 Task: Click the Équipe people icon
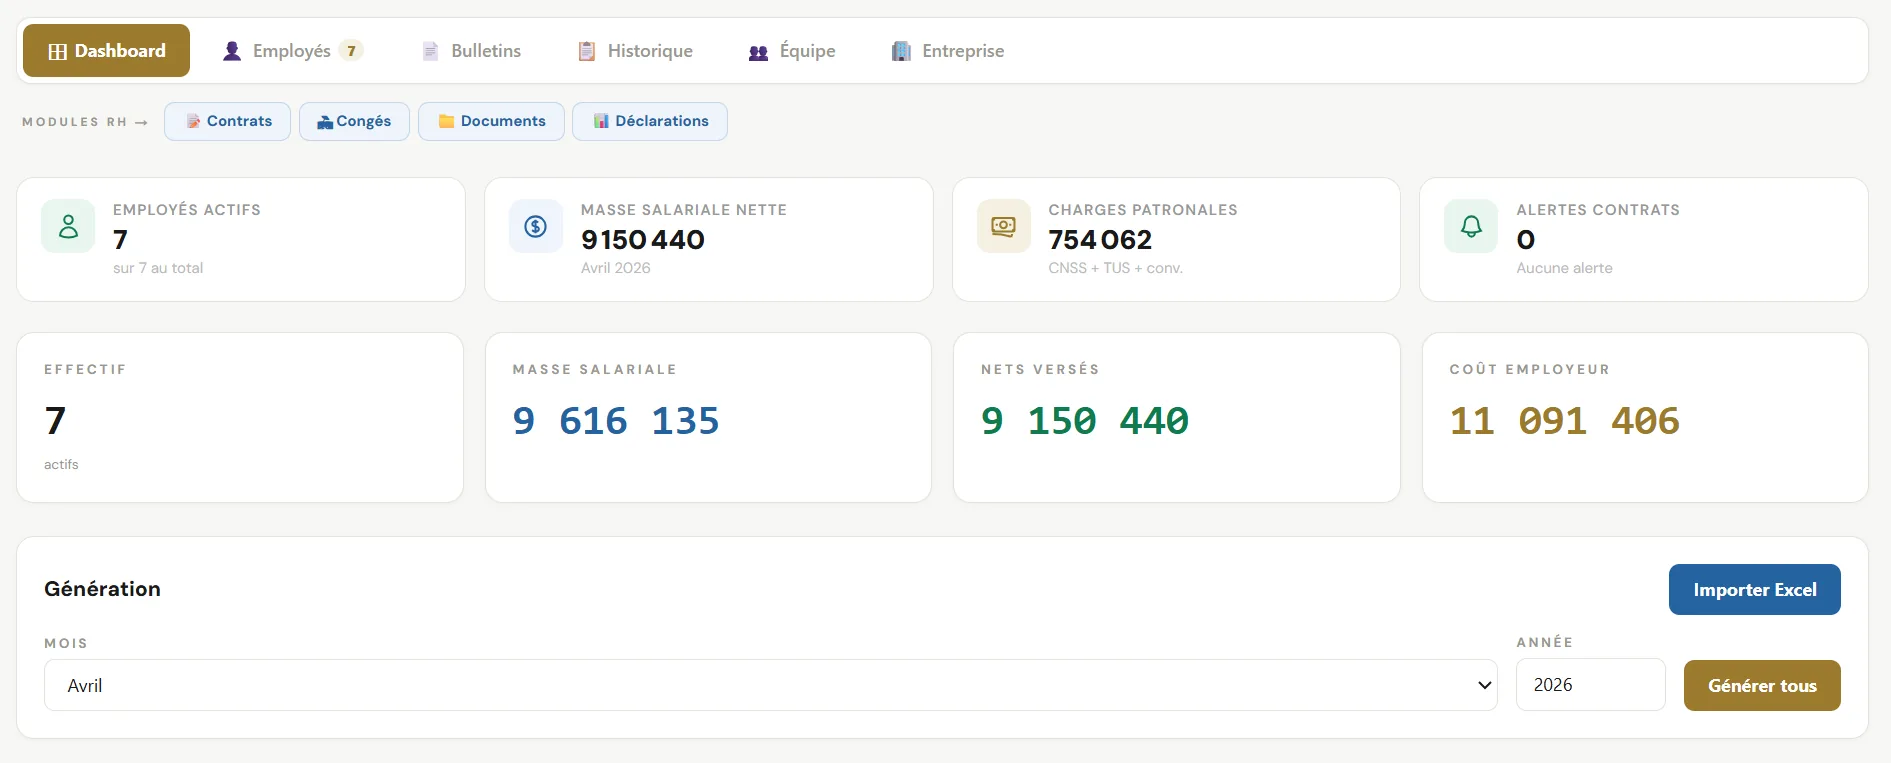[x=759, y=52]
